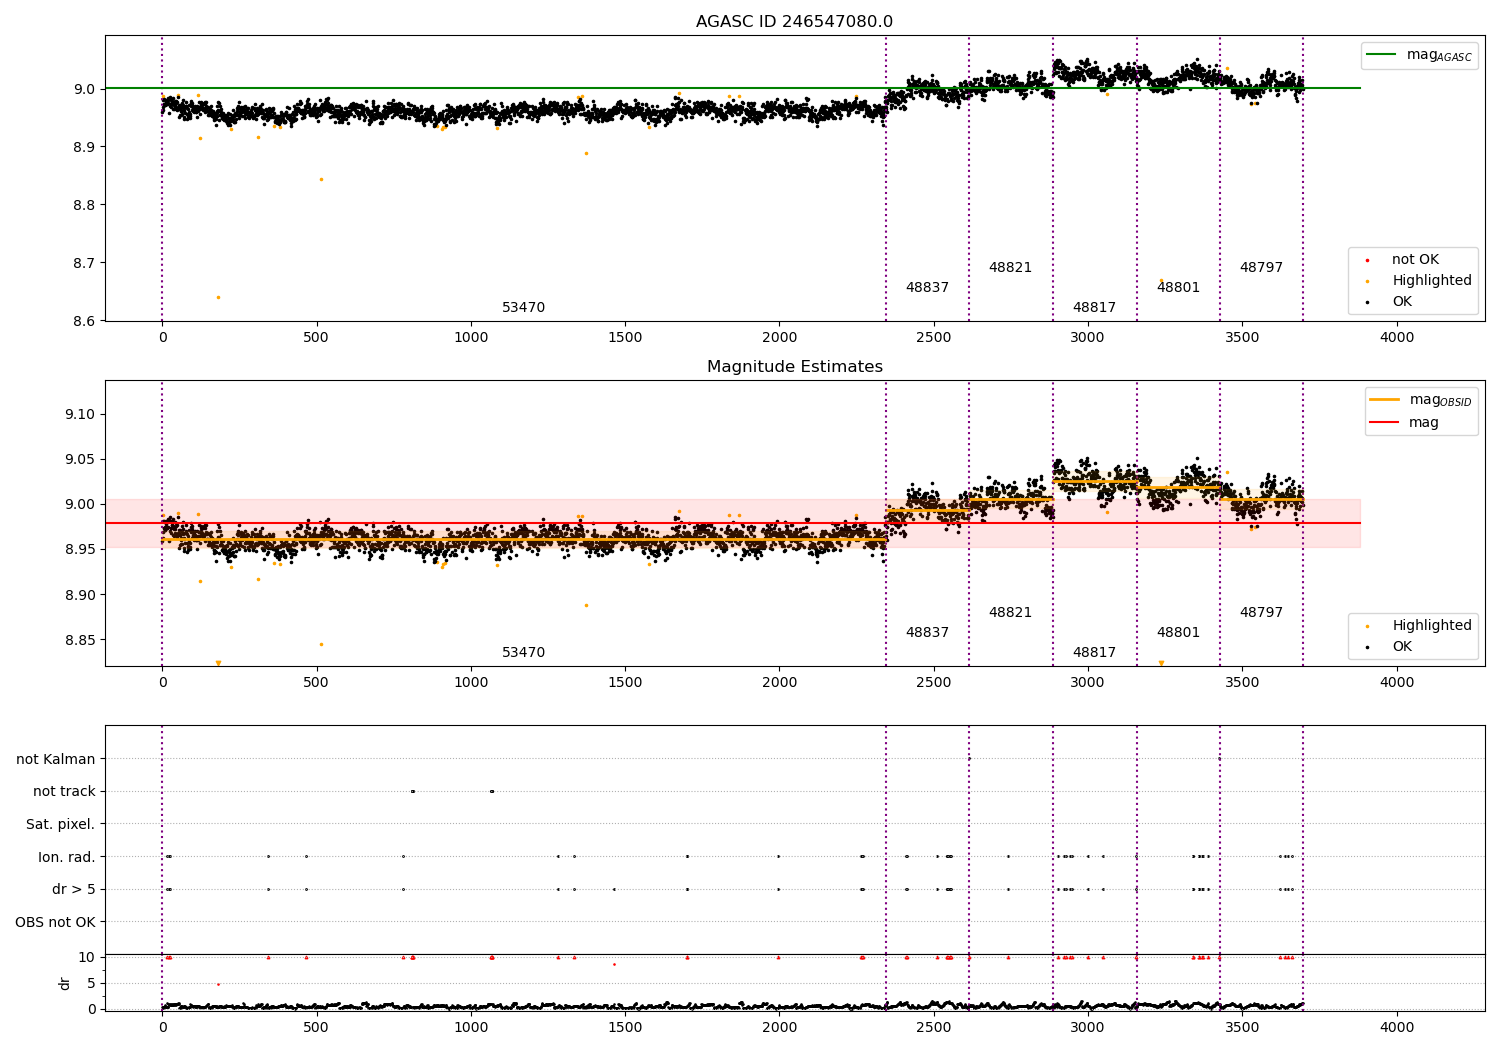Viewport: 1500px width, 1050px height.
Task: Click the red line sample in mag legend
Action: click(x=1385, y=423)
